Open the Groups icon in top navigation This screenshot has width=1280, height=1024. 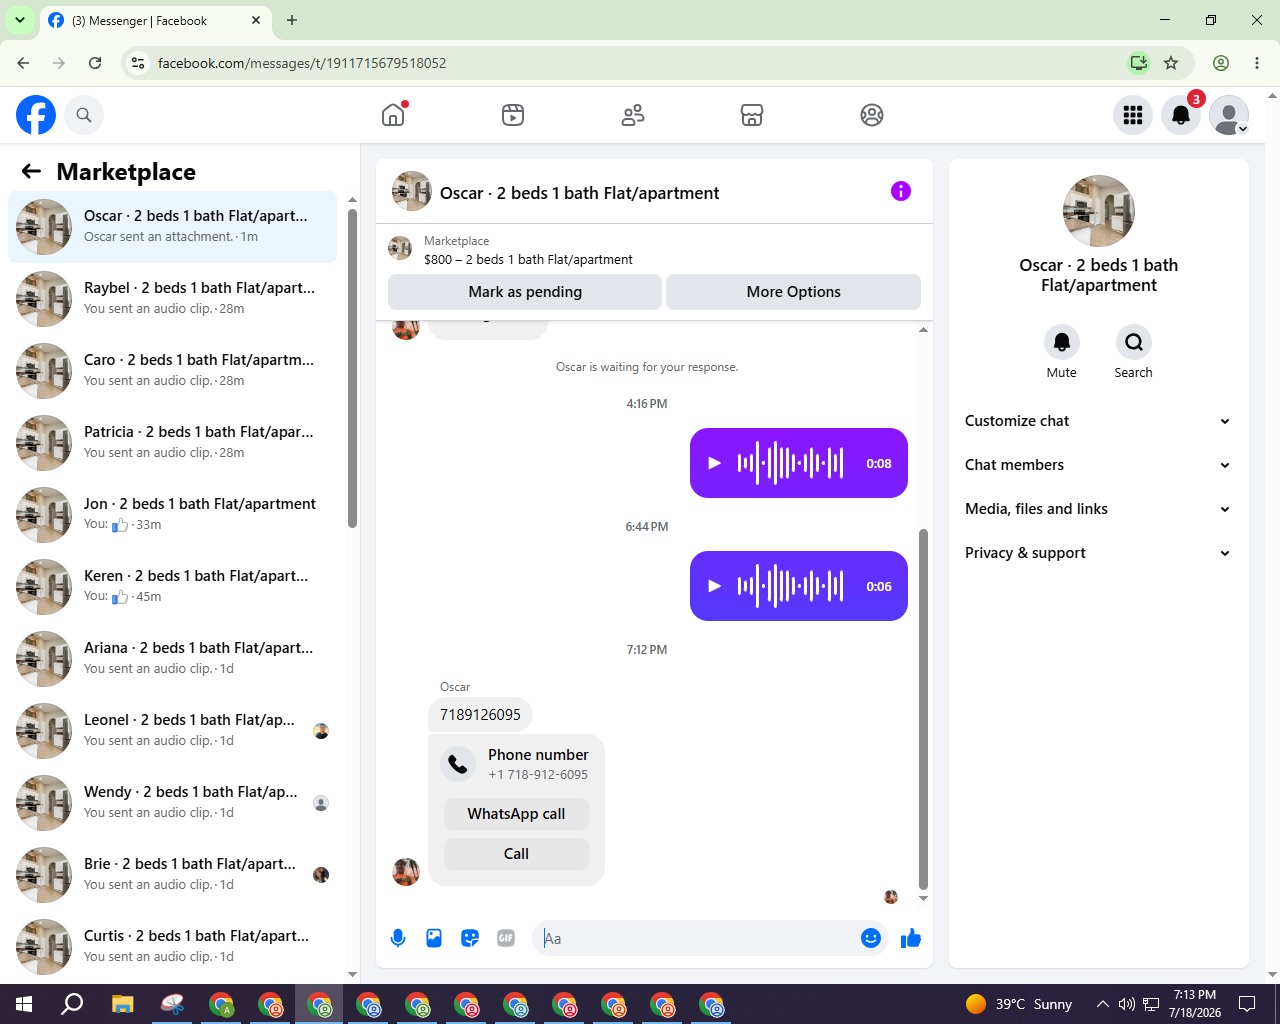872,115
